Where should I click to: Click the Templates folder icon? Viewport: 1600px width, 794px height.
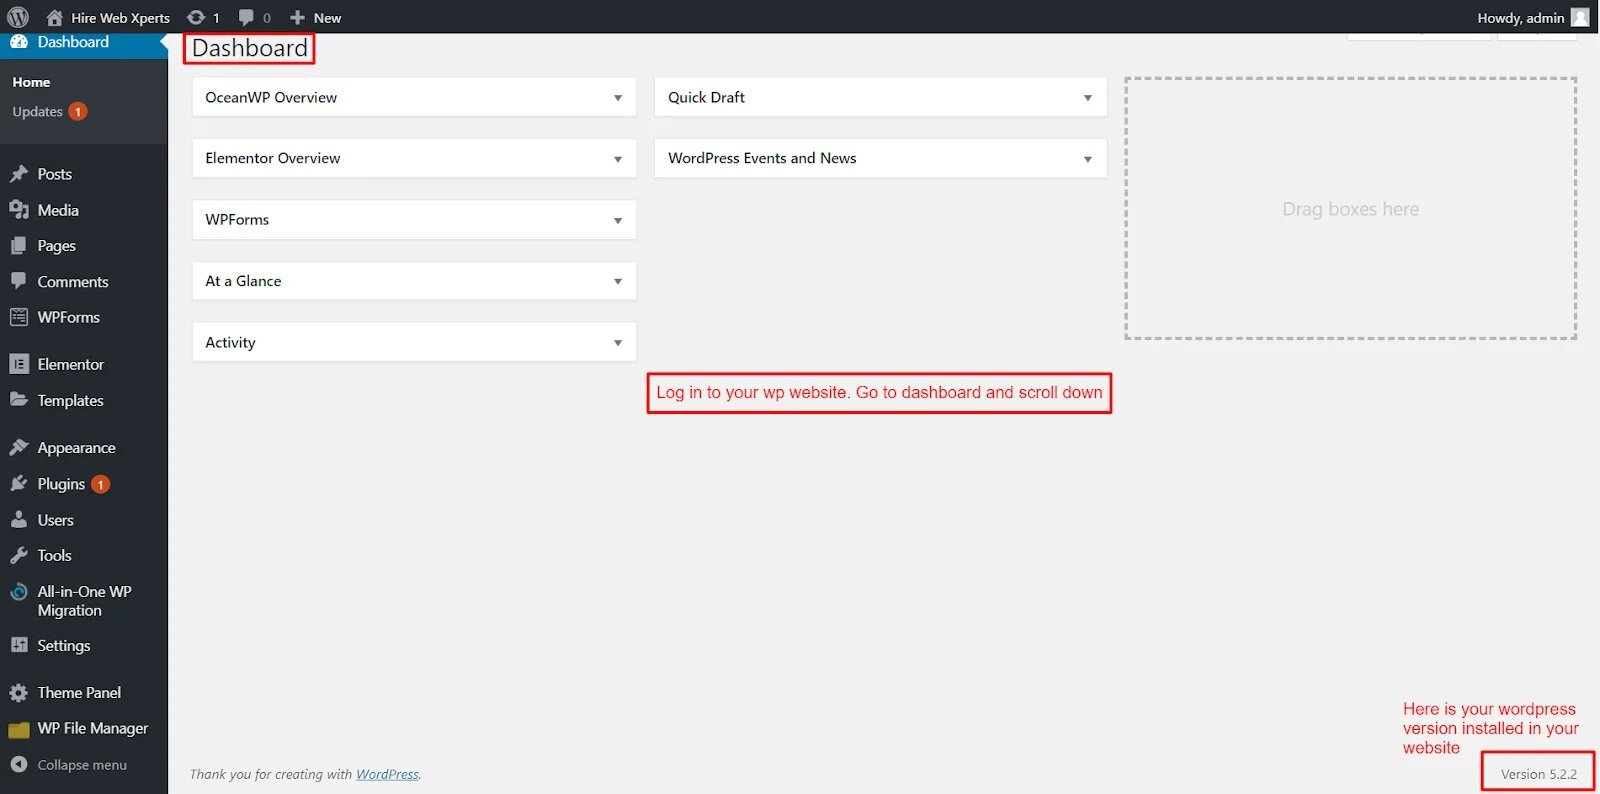point(18,399)
